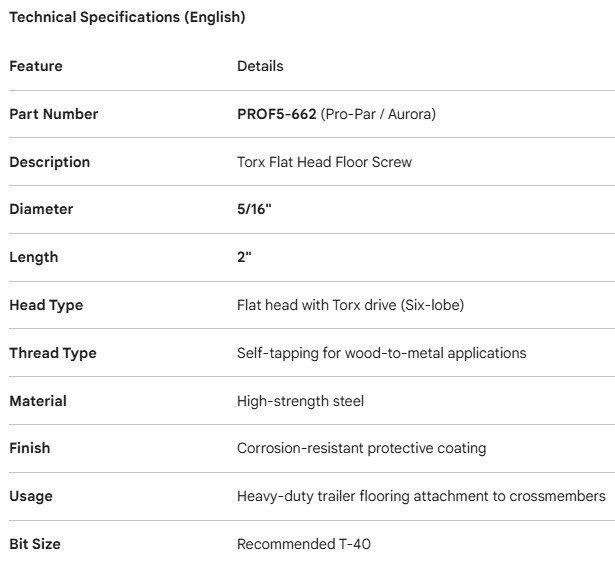Viewport: 615px width, 562px height.
Task: Click the High-strength steel material value
Action: click(300, 401)
